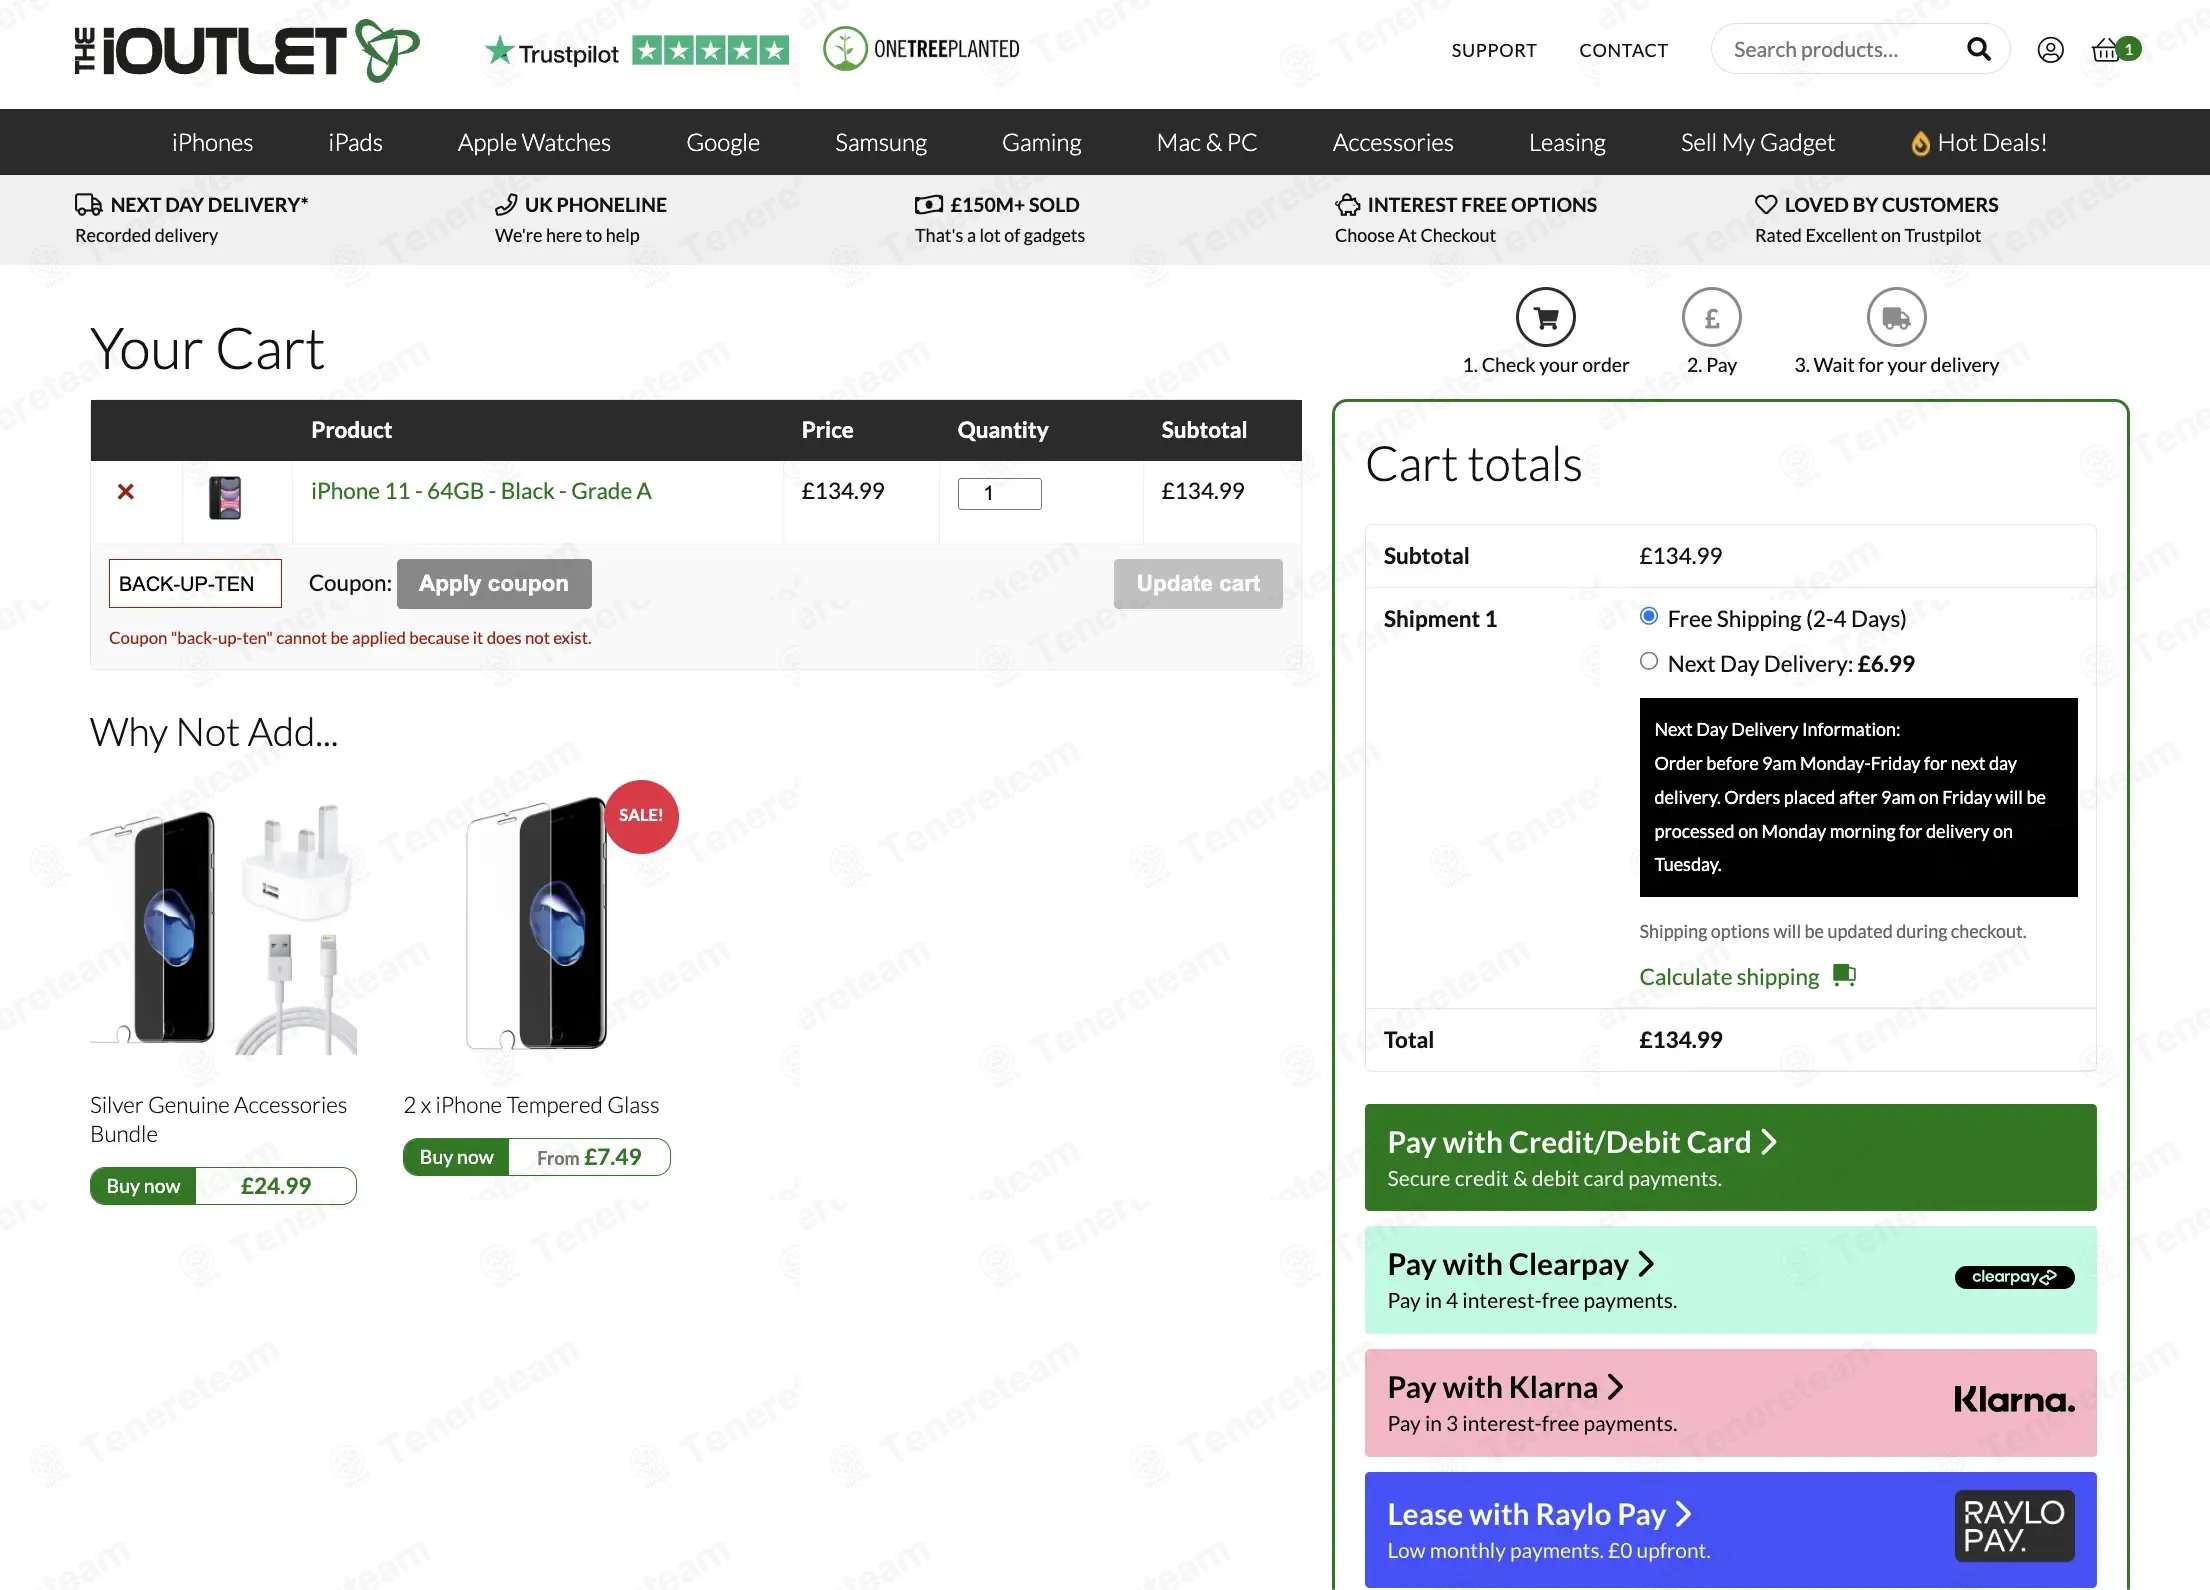Click the Apply coupon button

click(494, 583)
